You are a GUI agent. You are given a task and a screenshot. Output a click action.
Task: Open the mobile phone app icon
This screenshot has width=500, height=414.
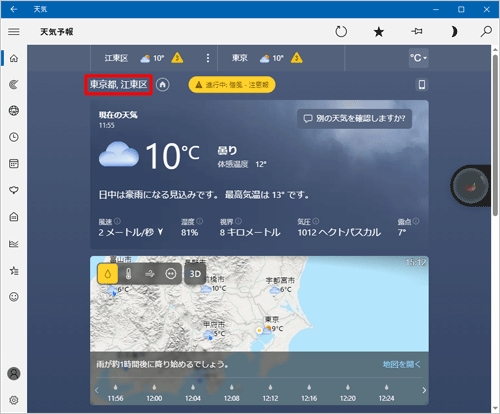click(422, 85)
